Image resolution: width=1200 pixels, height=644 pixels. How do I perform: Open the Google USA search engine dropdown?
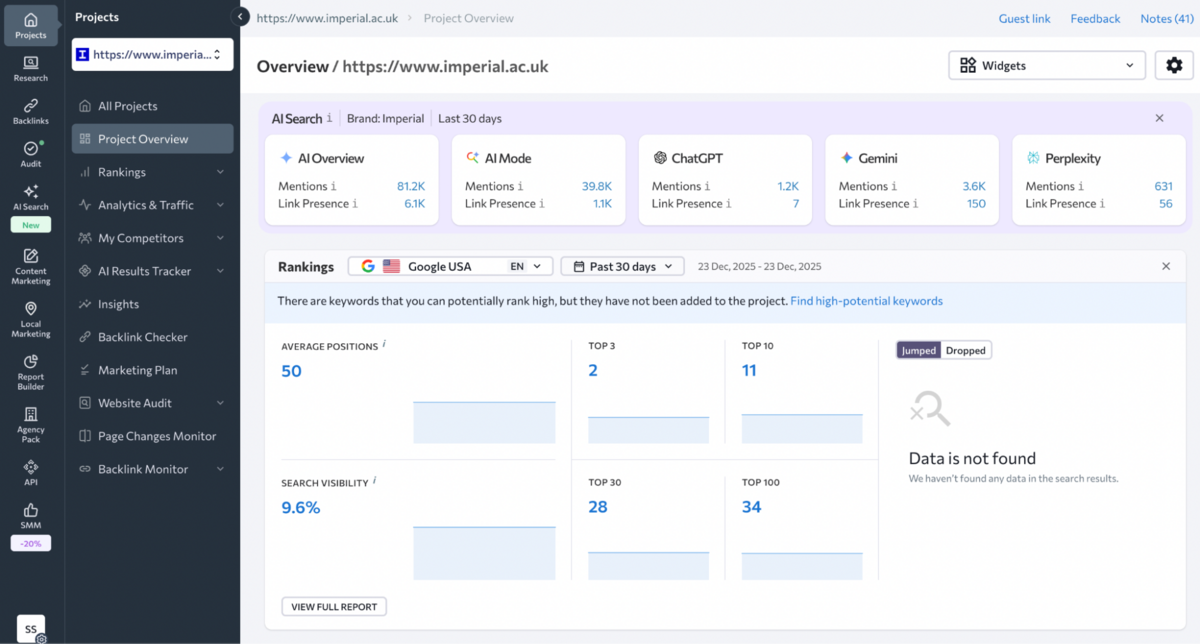(x=450, y=266)
